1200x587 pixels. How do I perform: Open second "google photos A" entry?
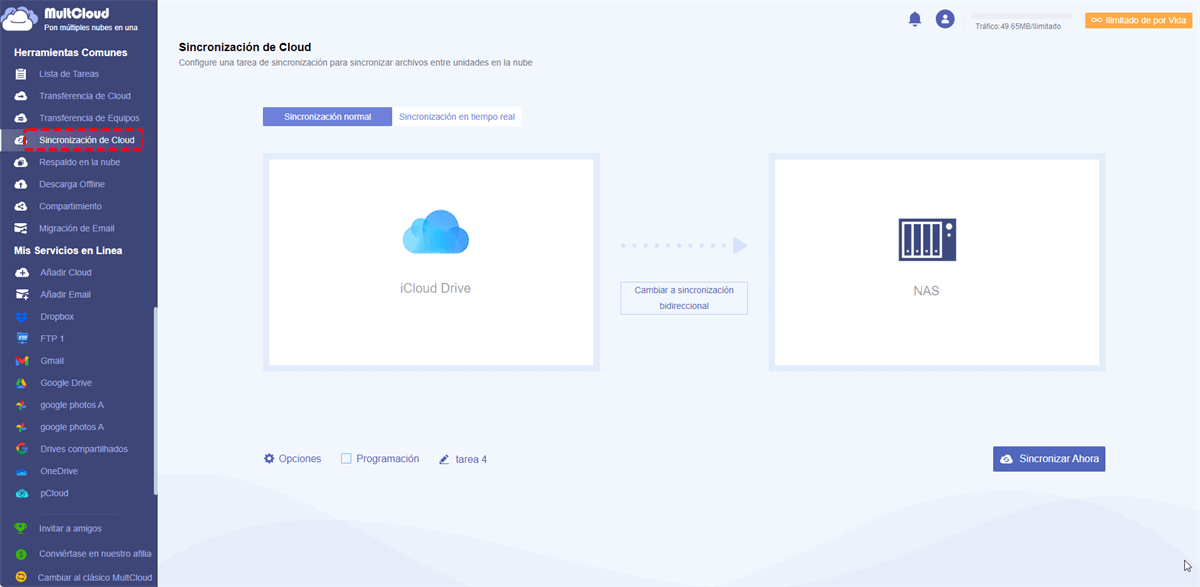[x=72, y=427]
